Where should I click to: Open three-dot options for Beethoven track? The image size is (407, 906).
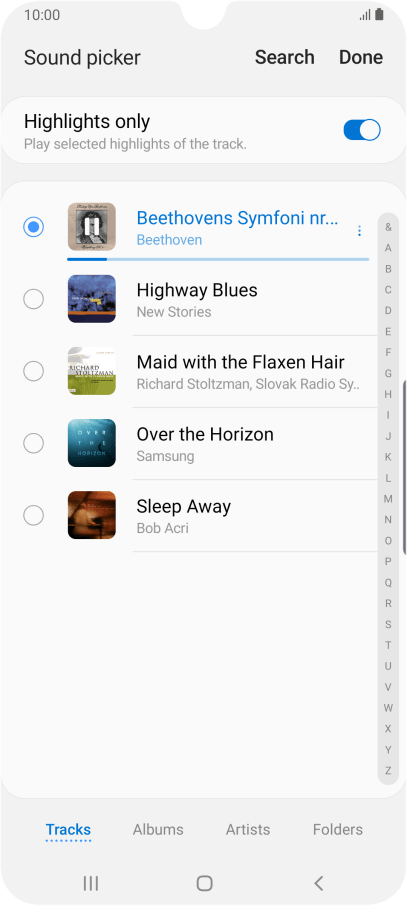point(360,231)
